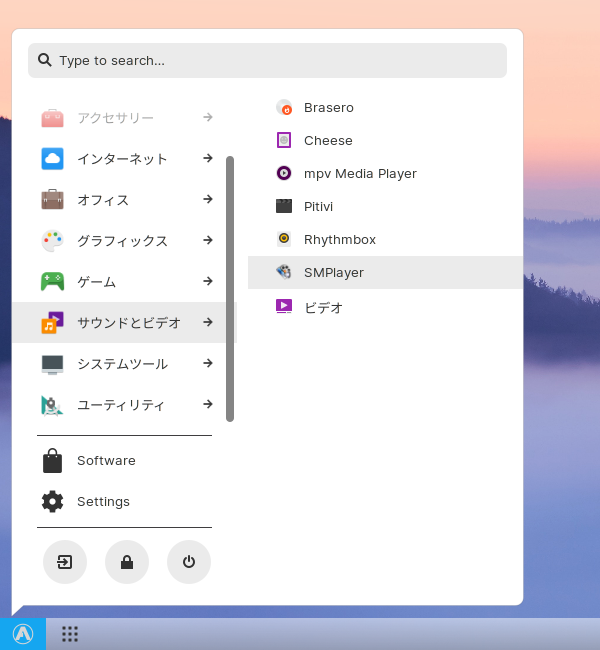Screen dimensions: 600x650
Task: Click the magnifier icon in search bar
Action: [45, 60]
